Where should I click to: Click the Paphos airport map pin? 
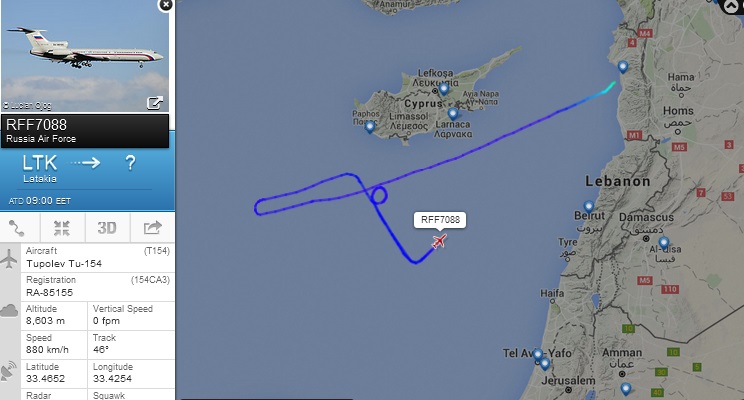point(370,127)
